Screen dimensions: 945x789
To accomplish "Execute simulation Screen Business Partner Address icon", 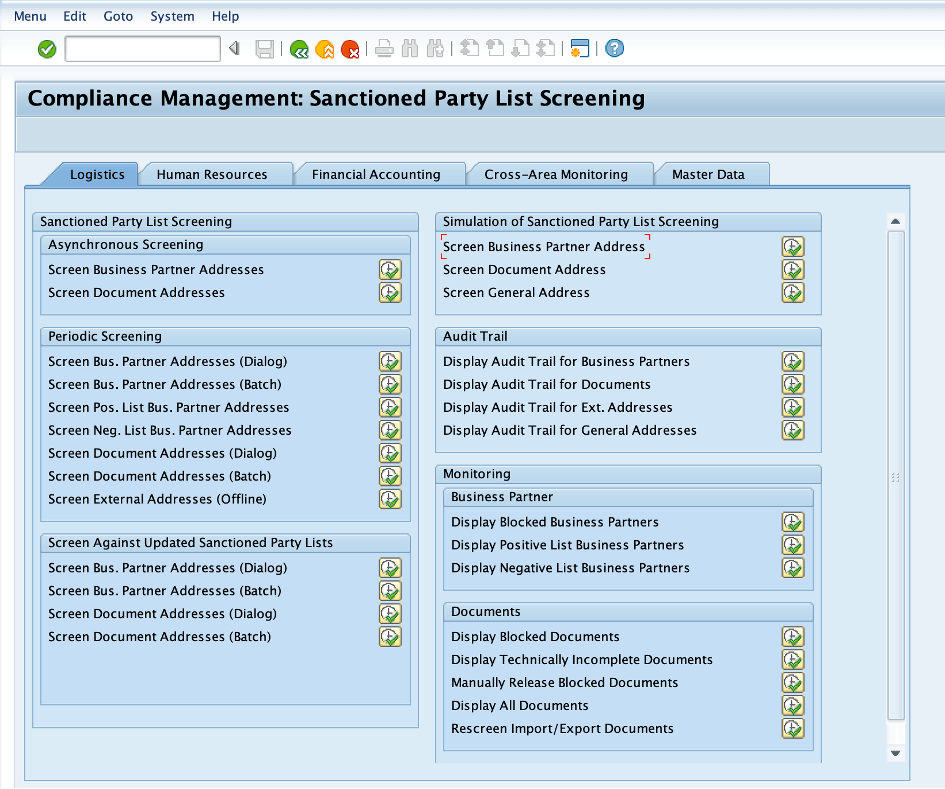I will click(793, 247).
